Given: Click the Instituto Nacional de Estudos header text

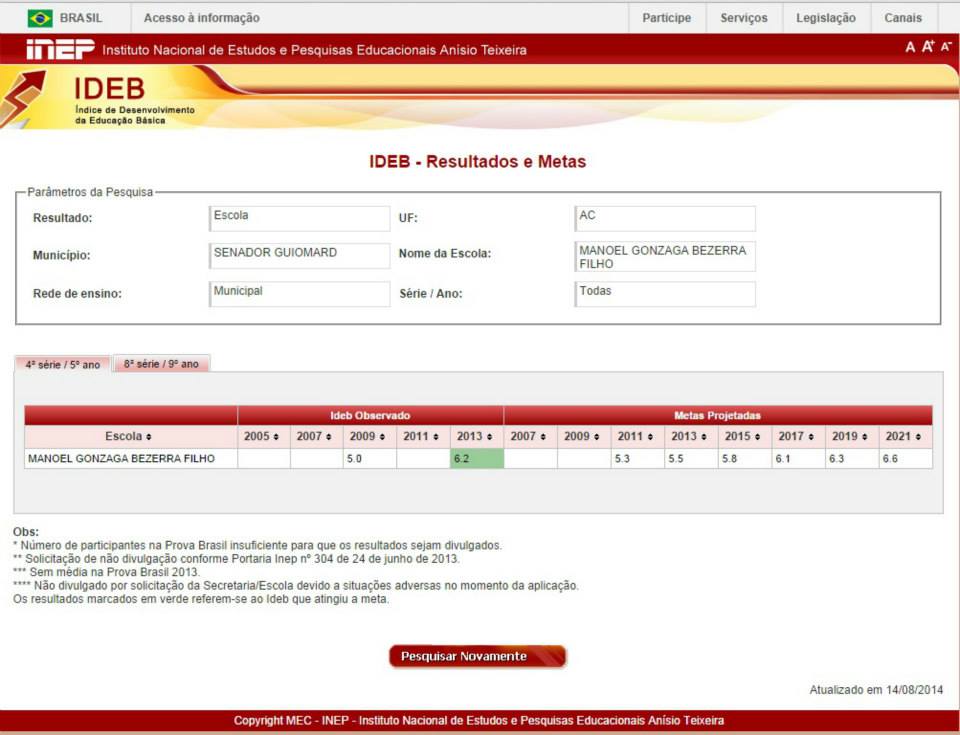Looking at the screenshot, I should (x=314, y=50).
